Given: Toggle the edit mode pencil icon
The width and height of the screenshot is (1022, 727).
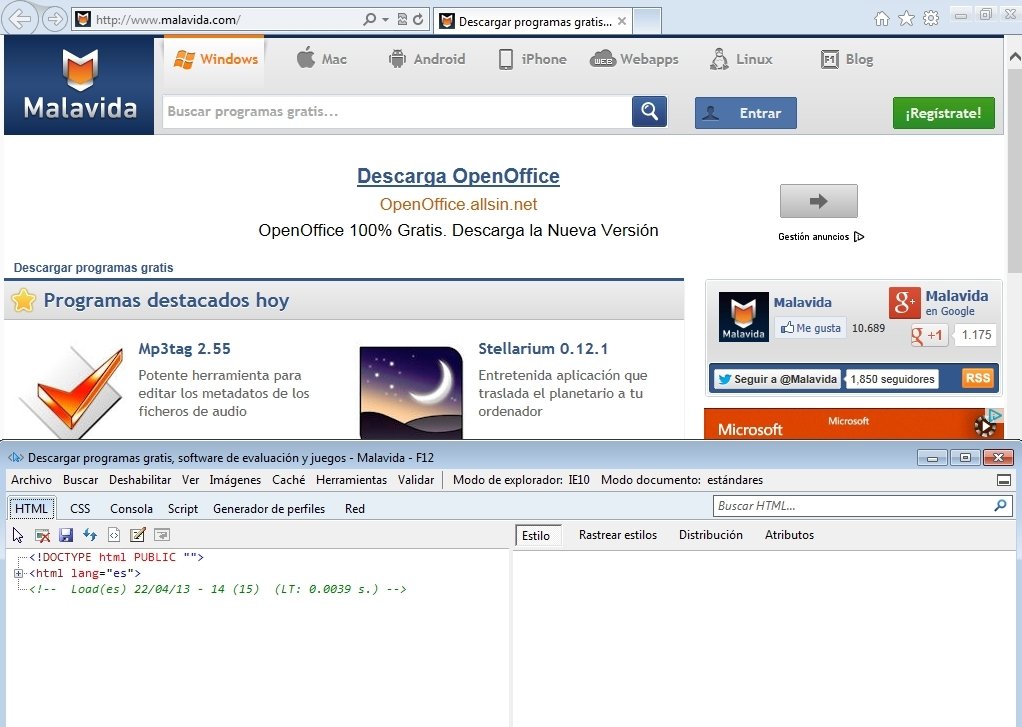Looking at the screenshot, I should click(138, 535).
